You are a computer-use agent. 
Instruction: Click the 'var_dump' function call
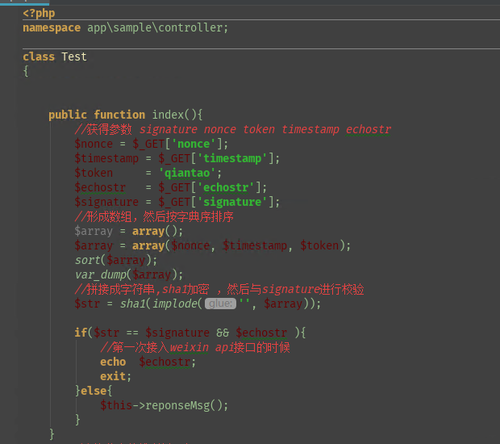pyautogui.click(x=100, y=275)
